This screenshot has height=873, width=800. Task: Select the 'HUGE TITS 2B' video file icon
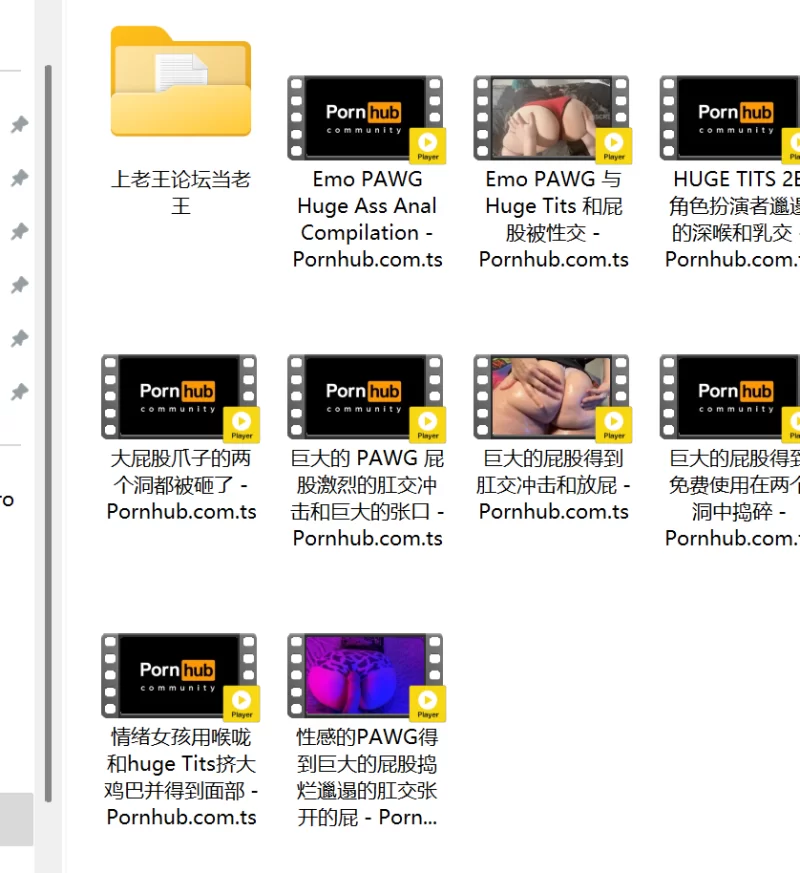[729, 119]
